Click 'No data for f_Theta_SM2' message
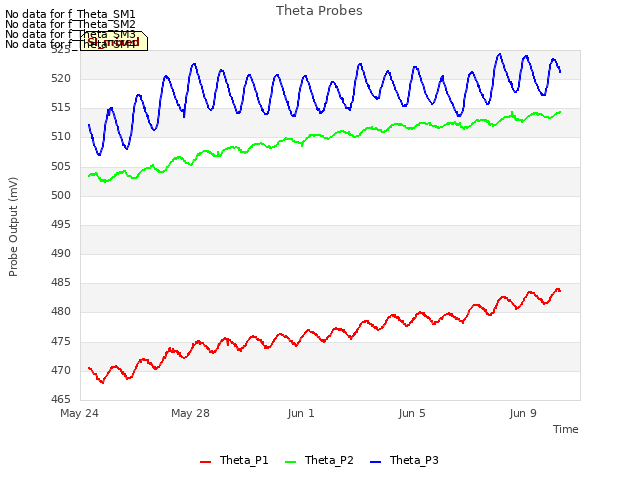The width and height of the screenshot is (640, 480). tap(70, 24)
